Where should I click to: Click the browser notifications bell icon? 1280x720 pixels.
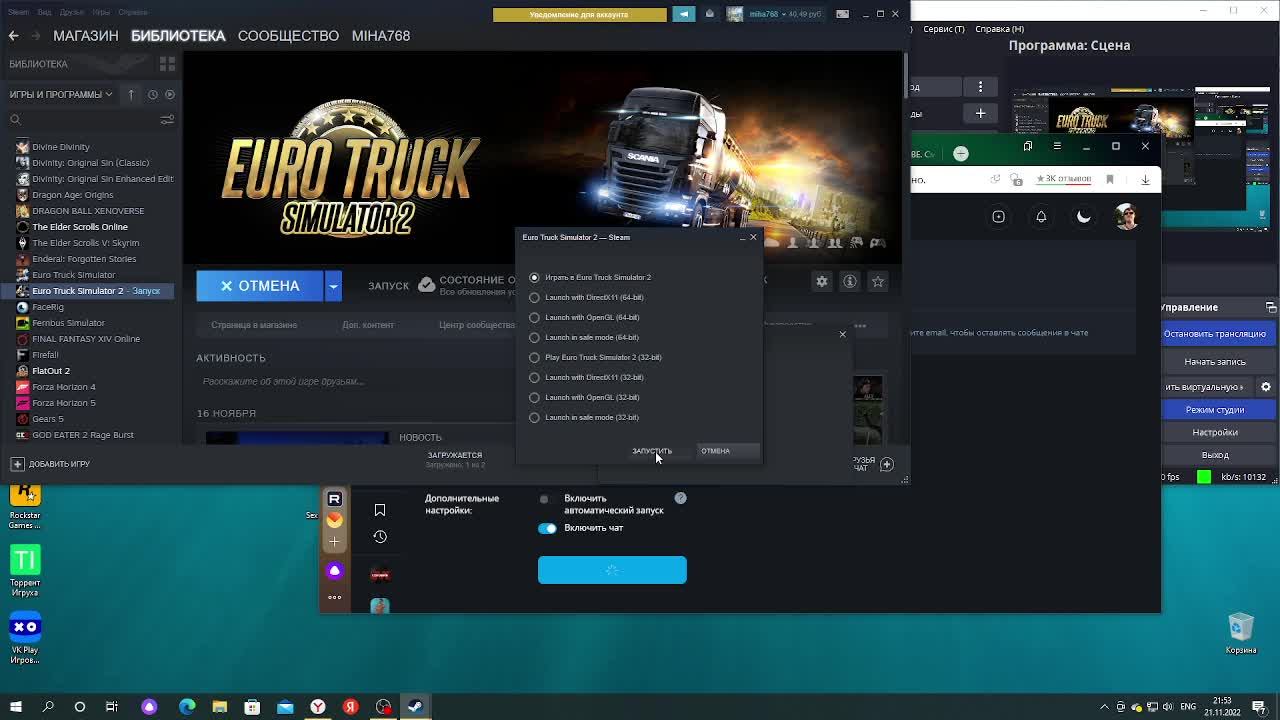pyautogui.click(x=1041, y=217)
